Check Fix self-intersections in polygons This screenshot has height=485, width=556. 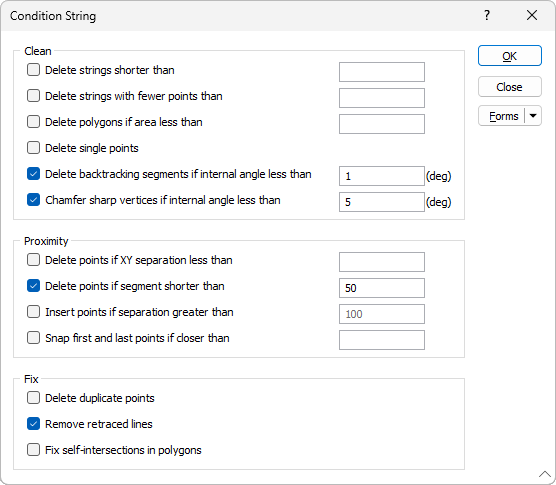33,450
